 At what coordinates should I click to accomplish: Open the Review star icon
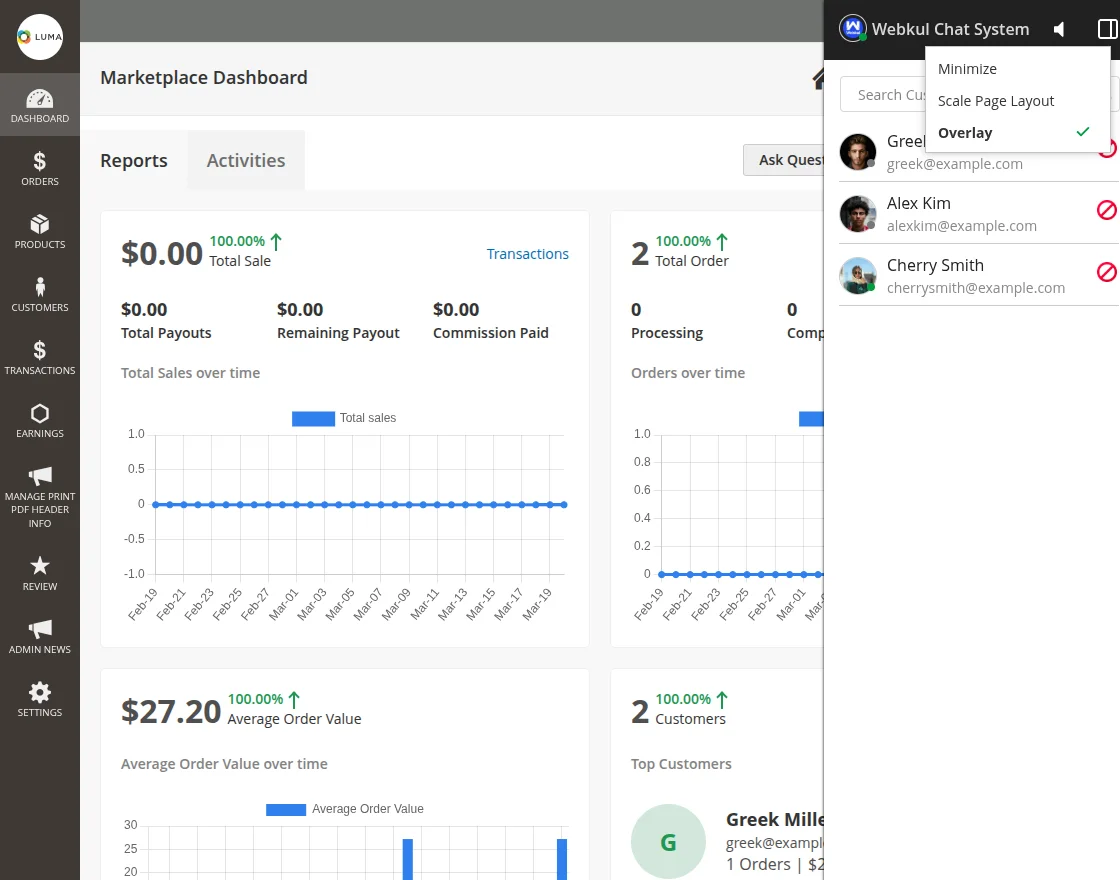[40, 573]
